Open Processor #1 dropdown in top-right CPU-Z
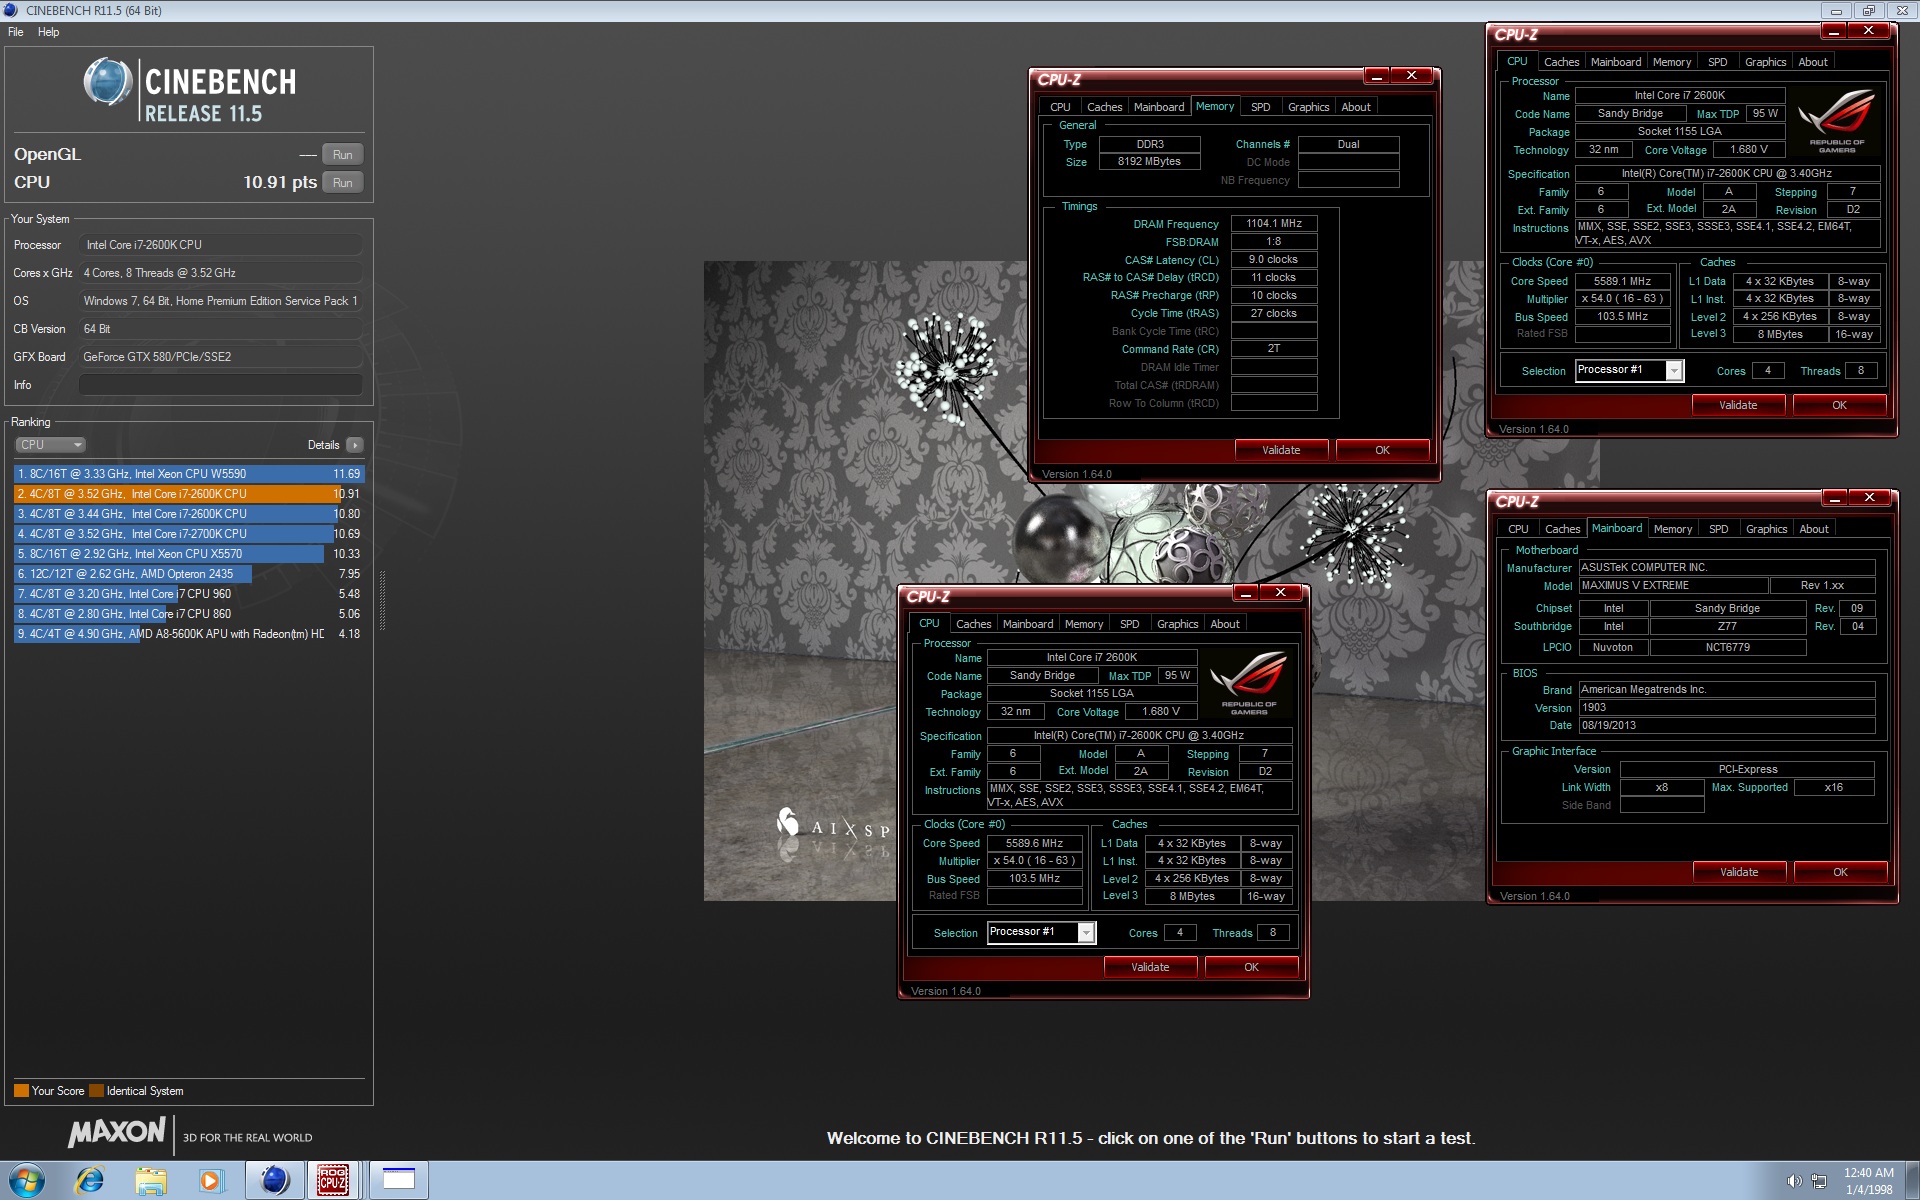Image resolution: width=1920 pixels, height=1200 pixels. [x=1673, y=371]
